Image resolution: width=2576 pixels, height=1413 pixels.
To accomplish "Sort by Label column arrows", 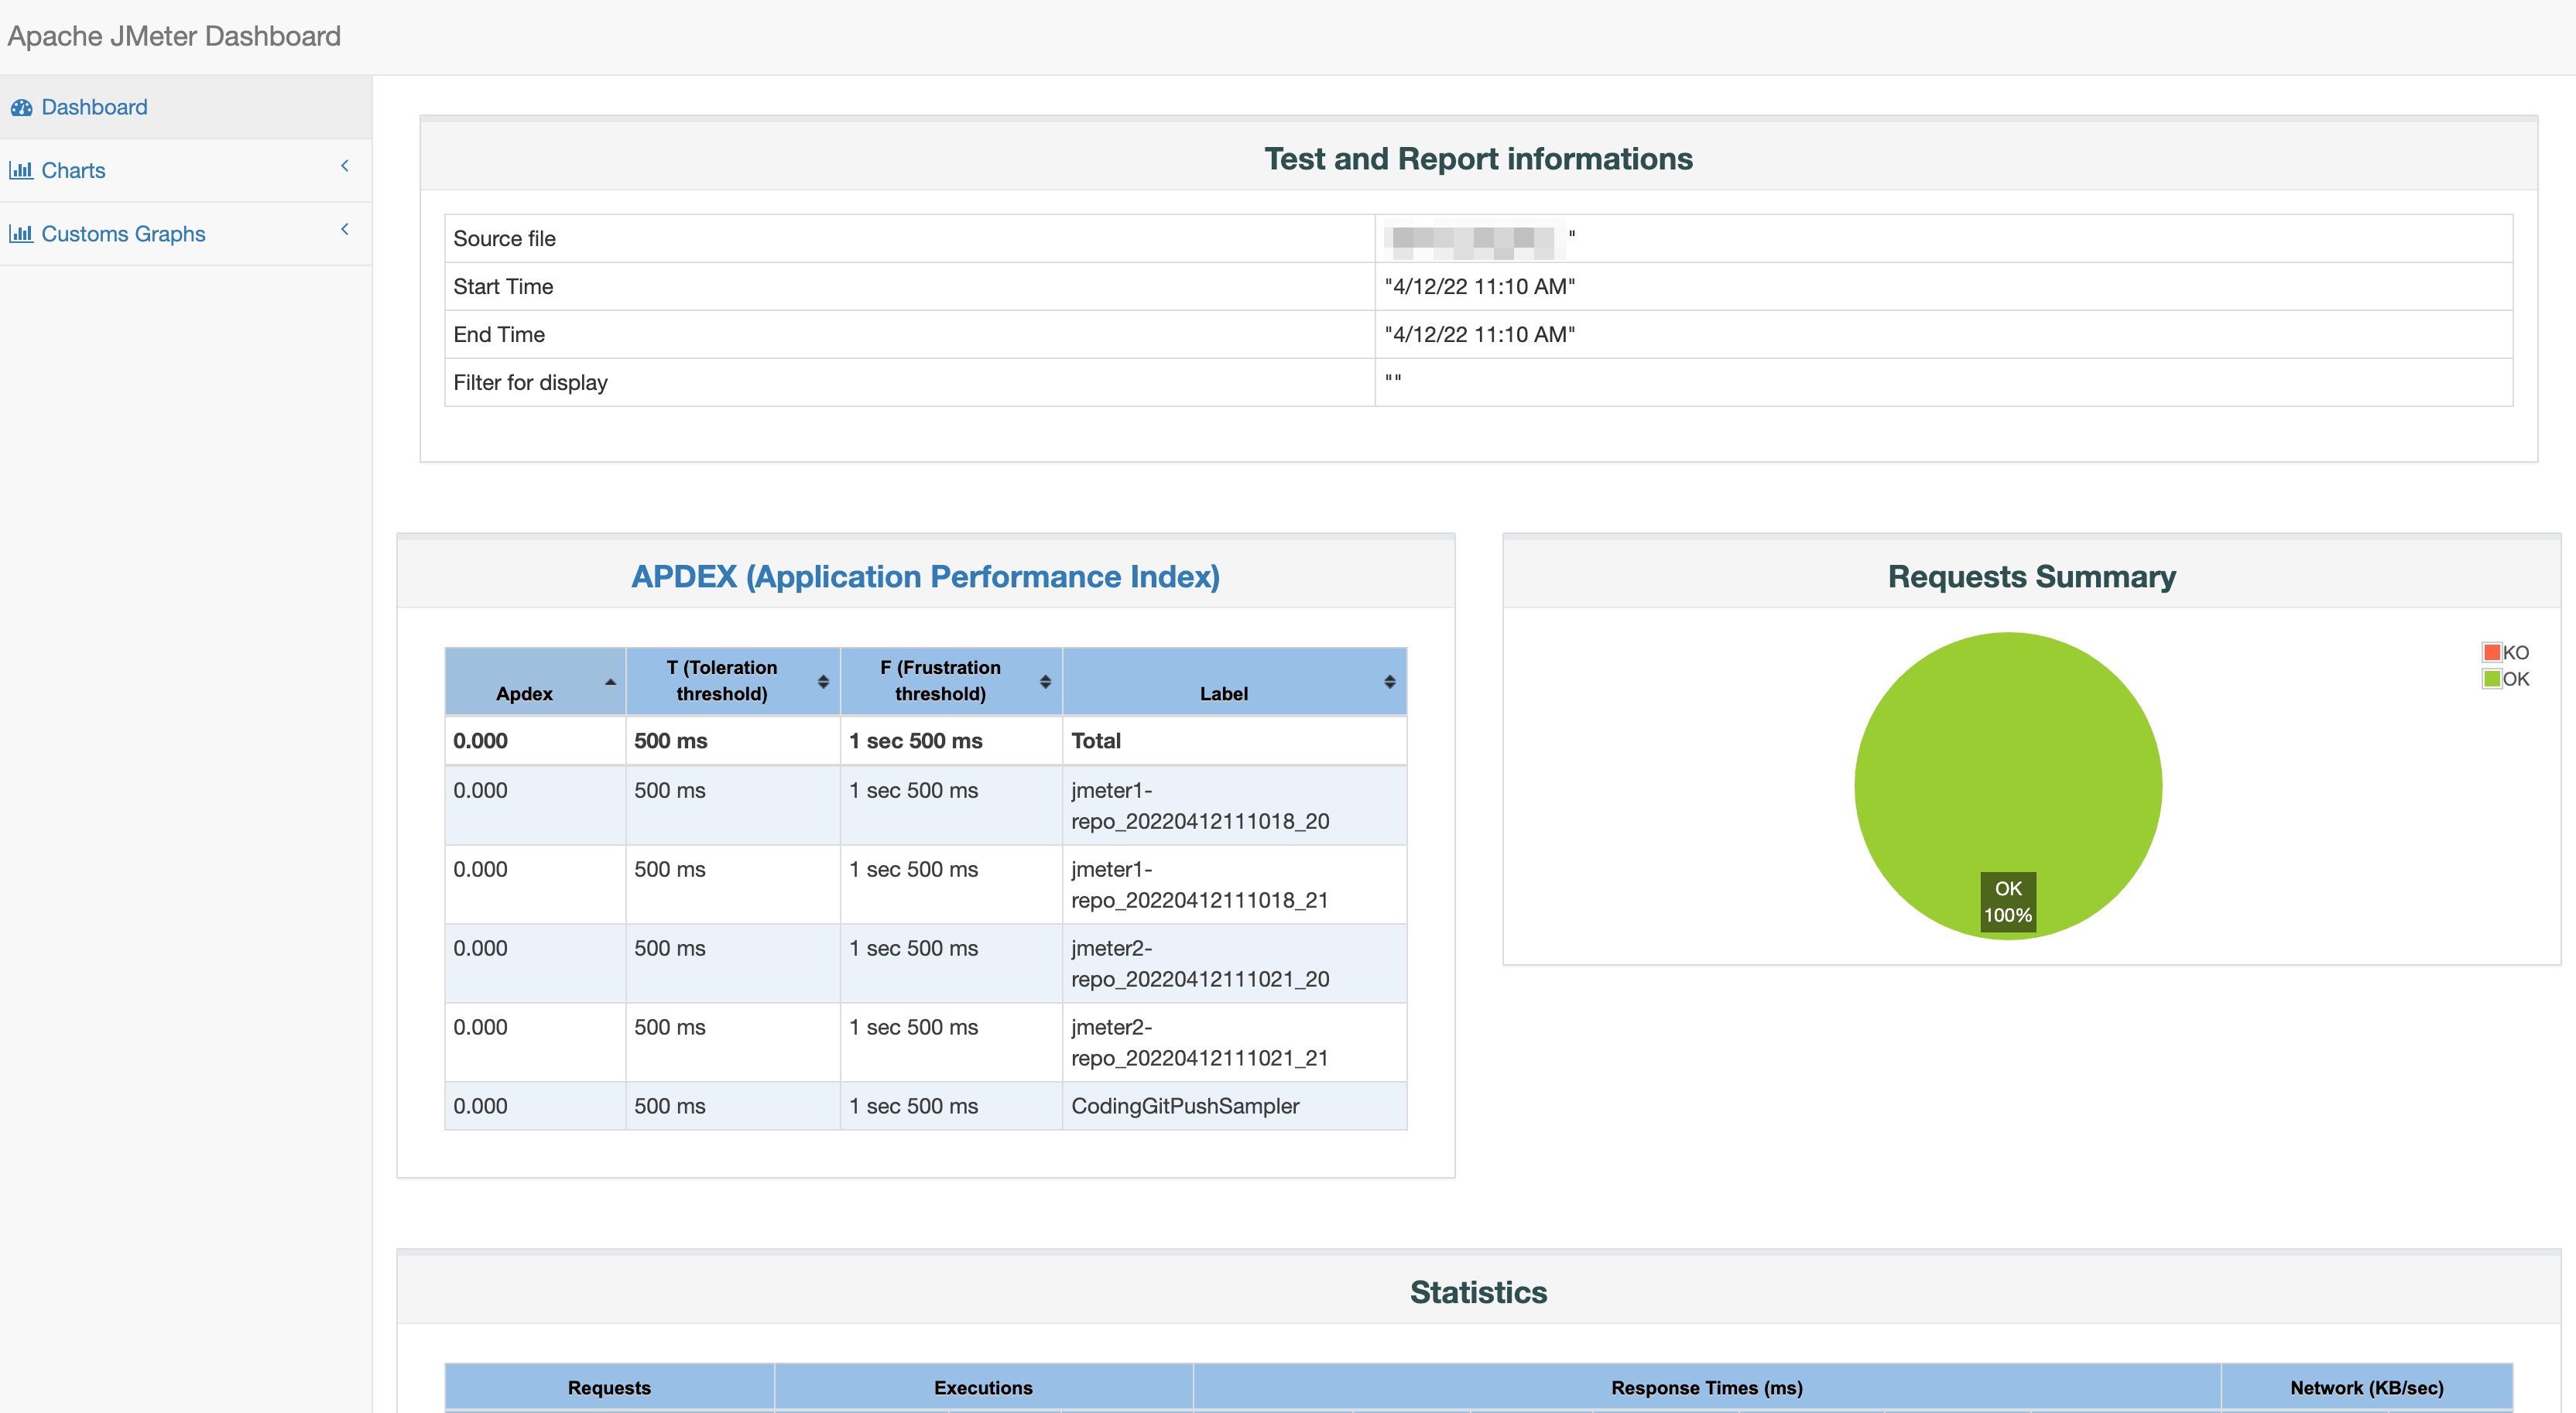I will 1389,682.
